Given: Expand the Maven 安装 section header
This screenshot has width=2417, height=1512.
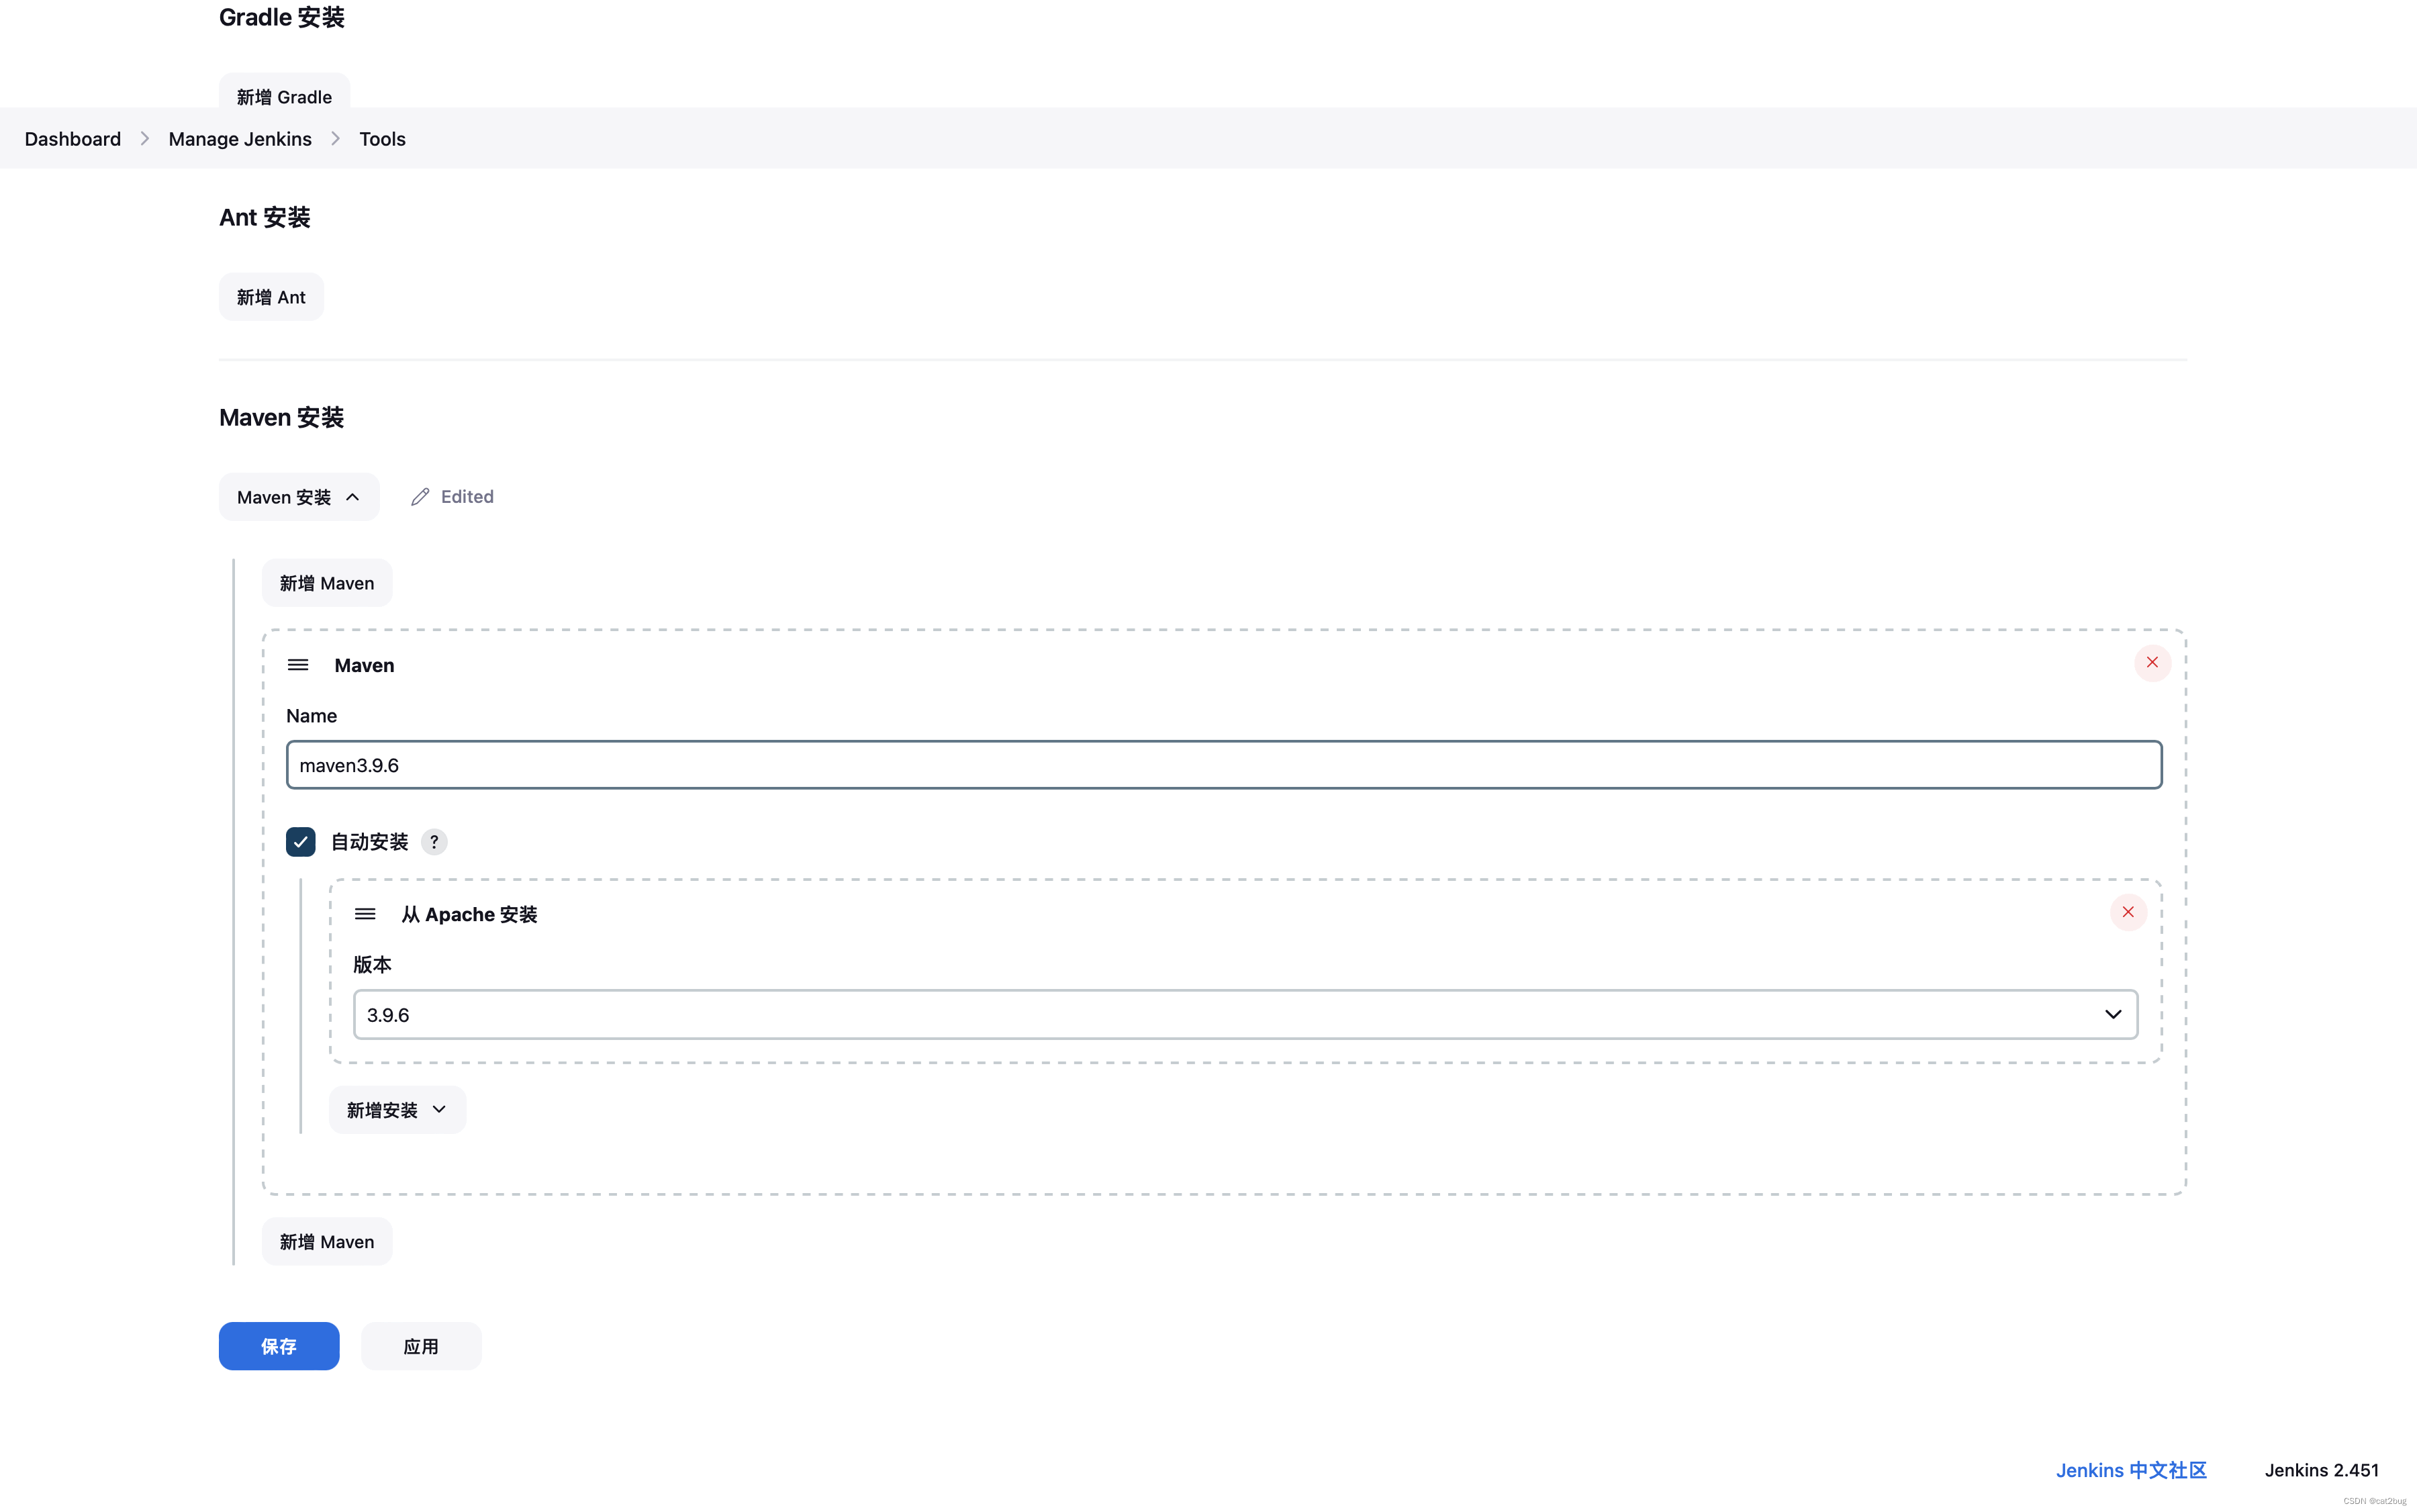Looking at the screenshot, I should tap(298, 496).
